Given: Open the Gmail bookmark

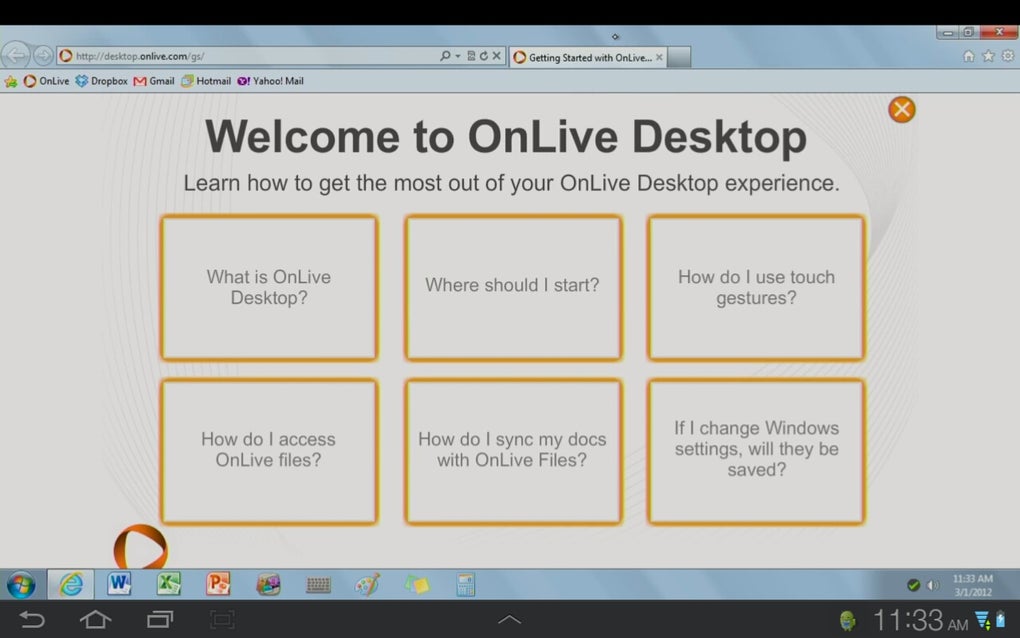Looking at the screenshot, I should tap(154, 81).
